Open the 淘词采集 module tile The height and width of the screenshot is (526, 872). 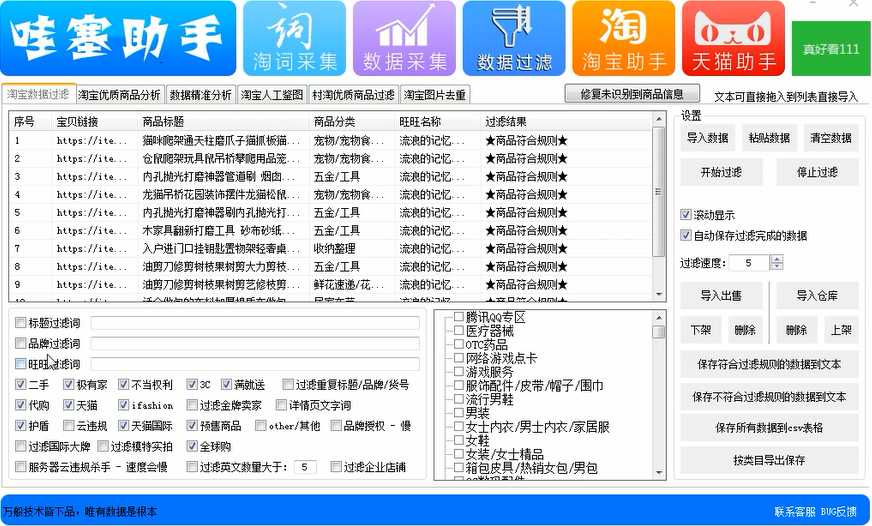(x=294, y=38)
